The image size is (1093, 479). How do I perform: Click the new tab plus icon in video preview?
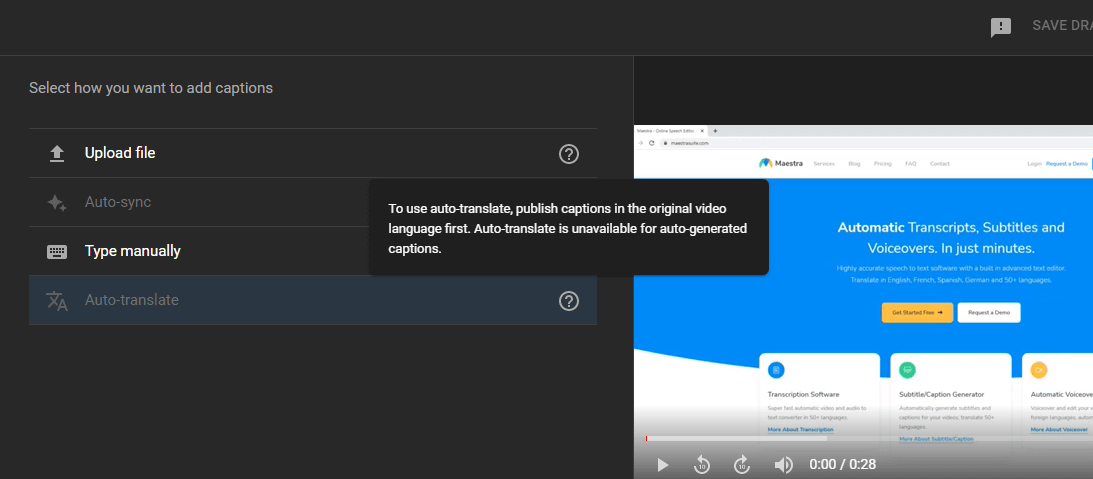(x=715, y=130)
